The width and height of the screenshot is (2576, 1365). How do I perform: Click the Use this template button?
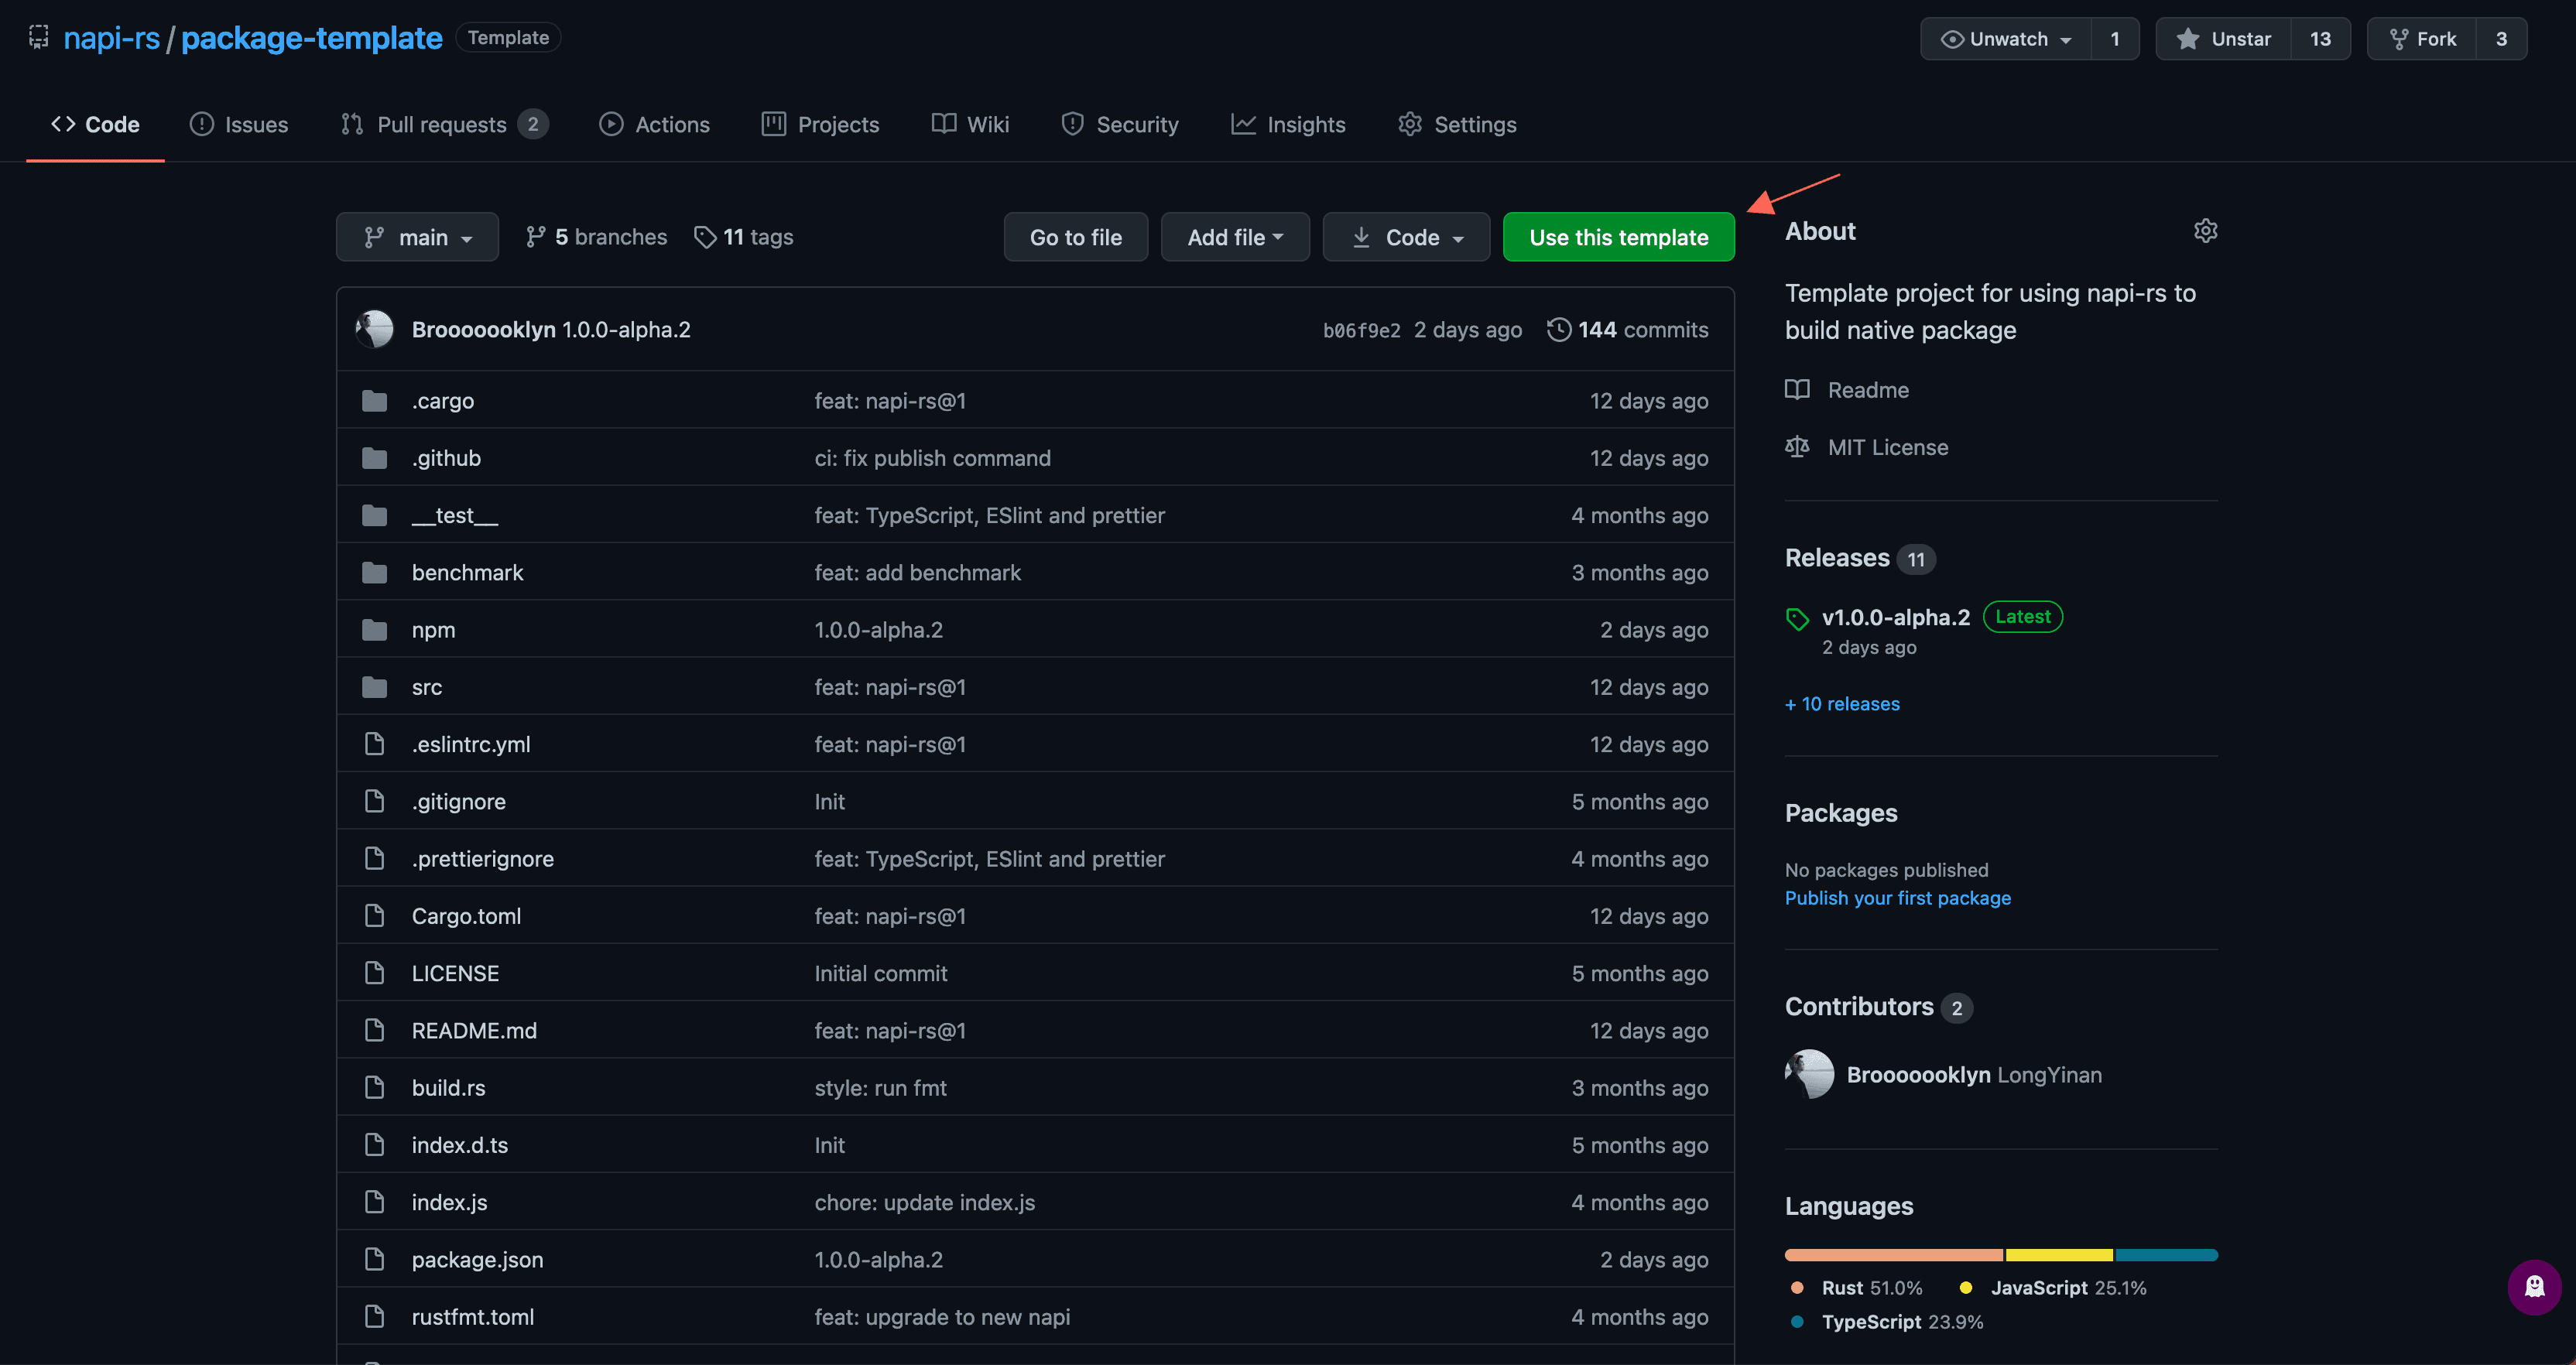[x=1618, y=237]
